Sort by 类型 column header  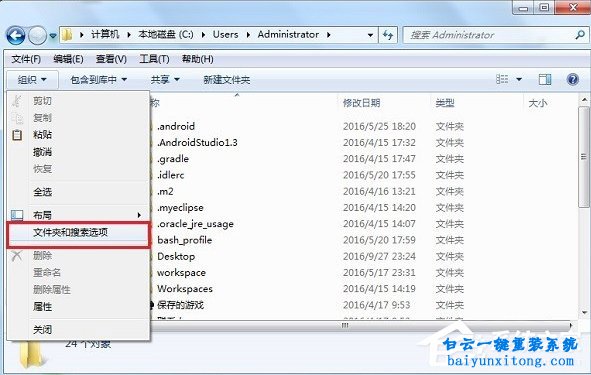click(x=445, y=103)
